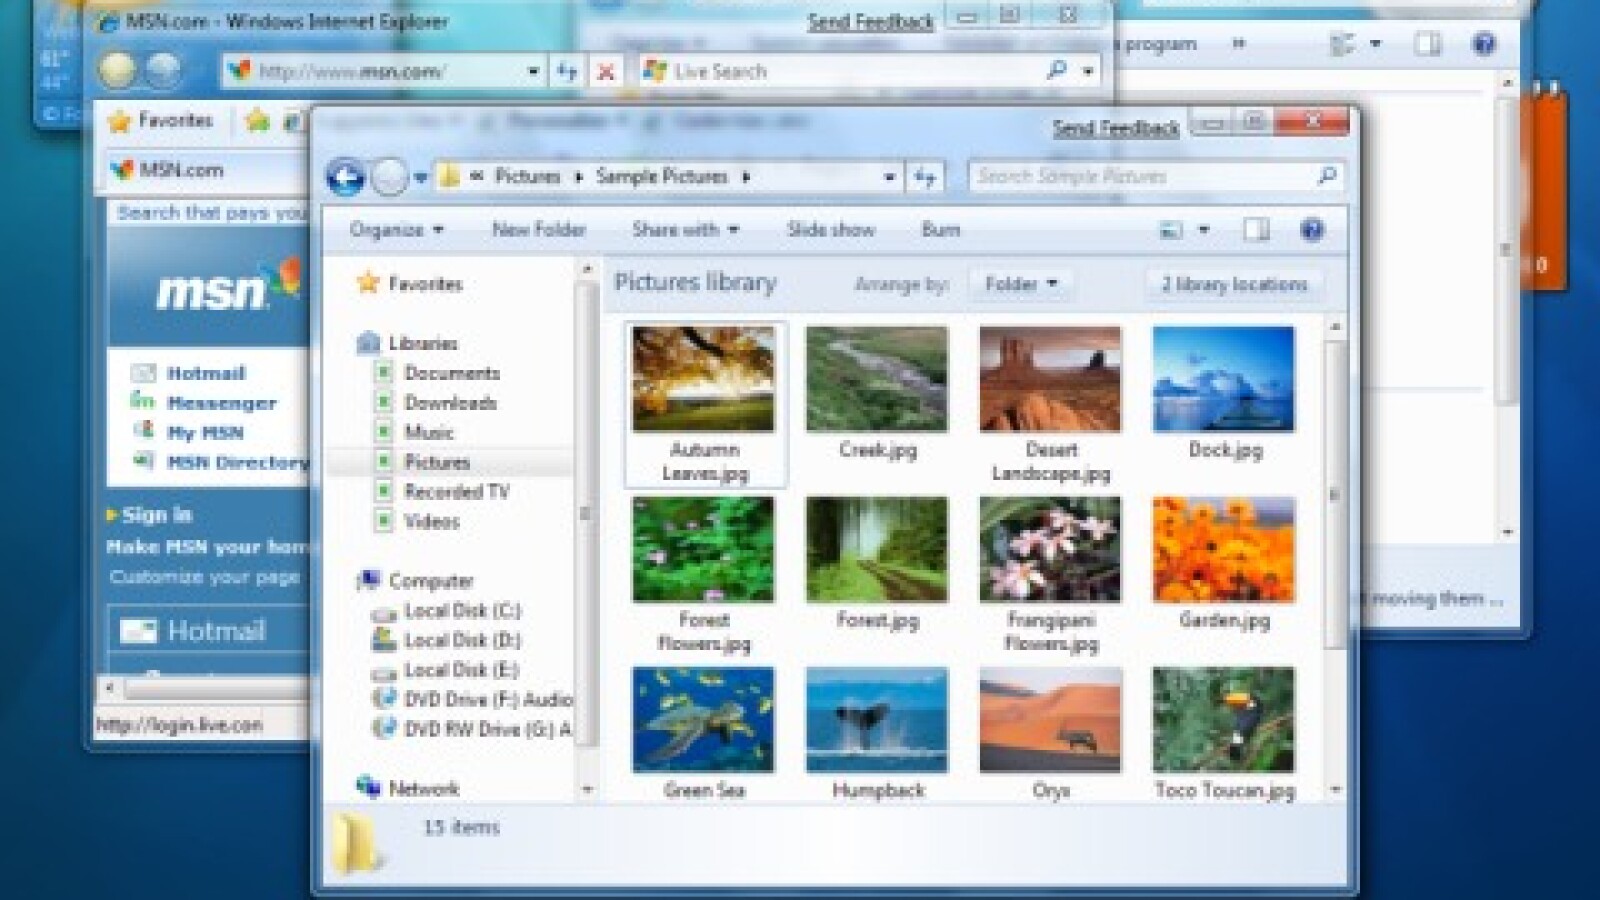Screen dimensions: 1600x900
Task: Open the Arrange by Folder dropdown
Action: (1020, 284)
